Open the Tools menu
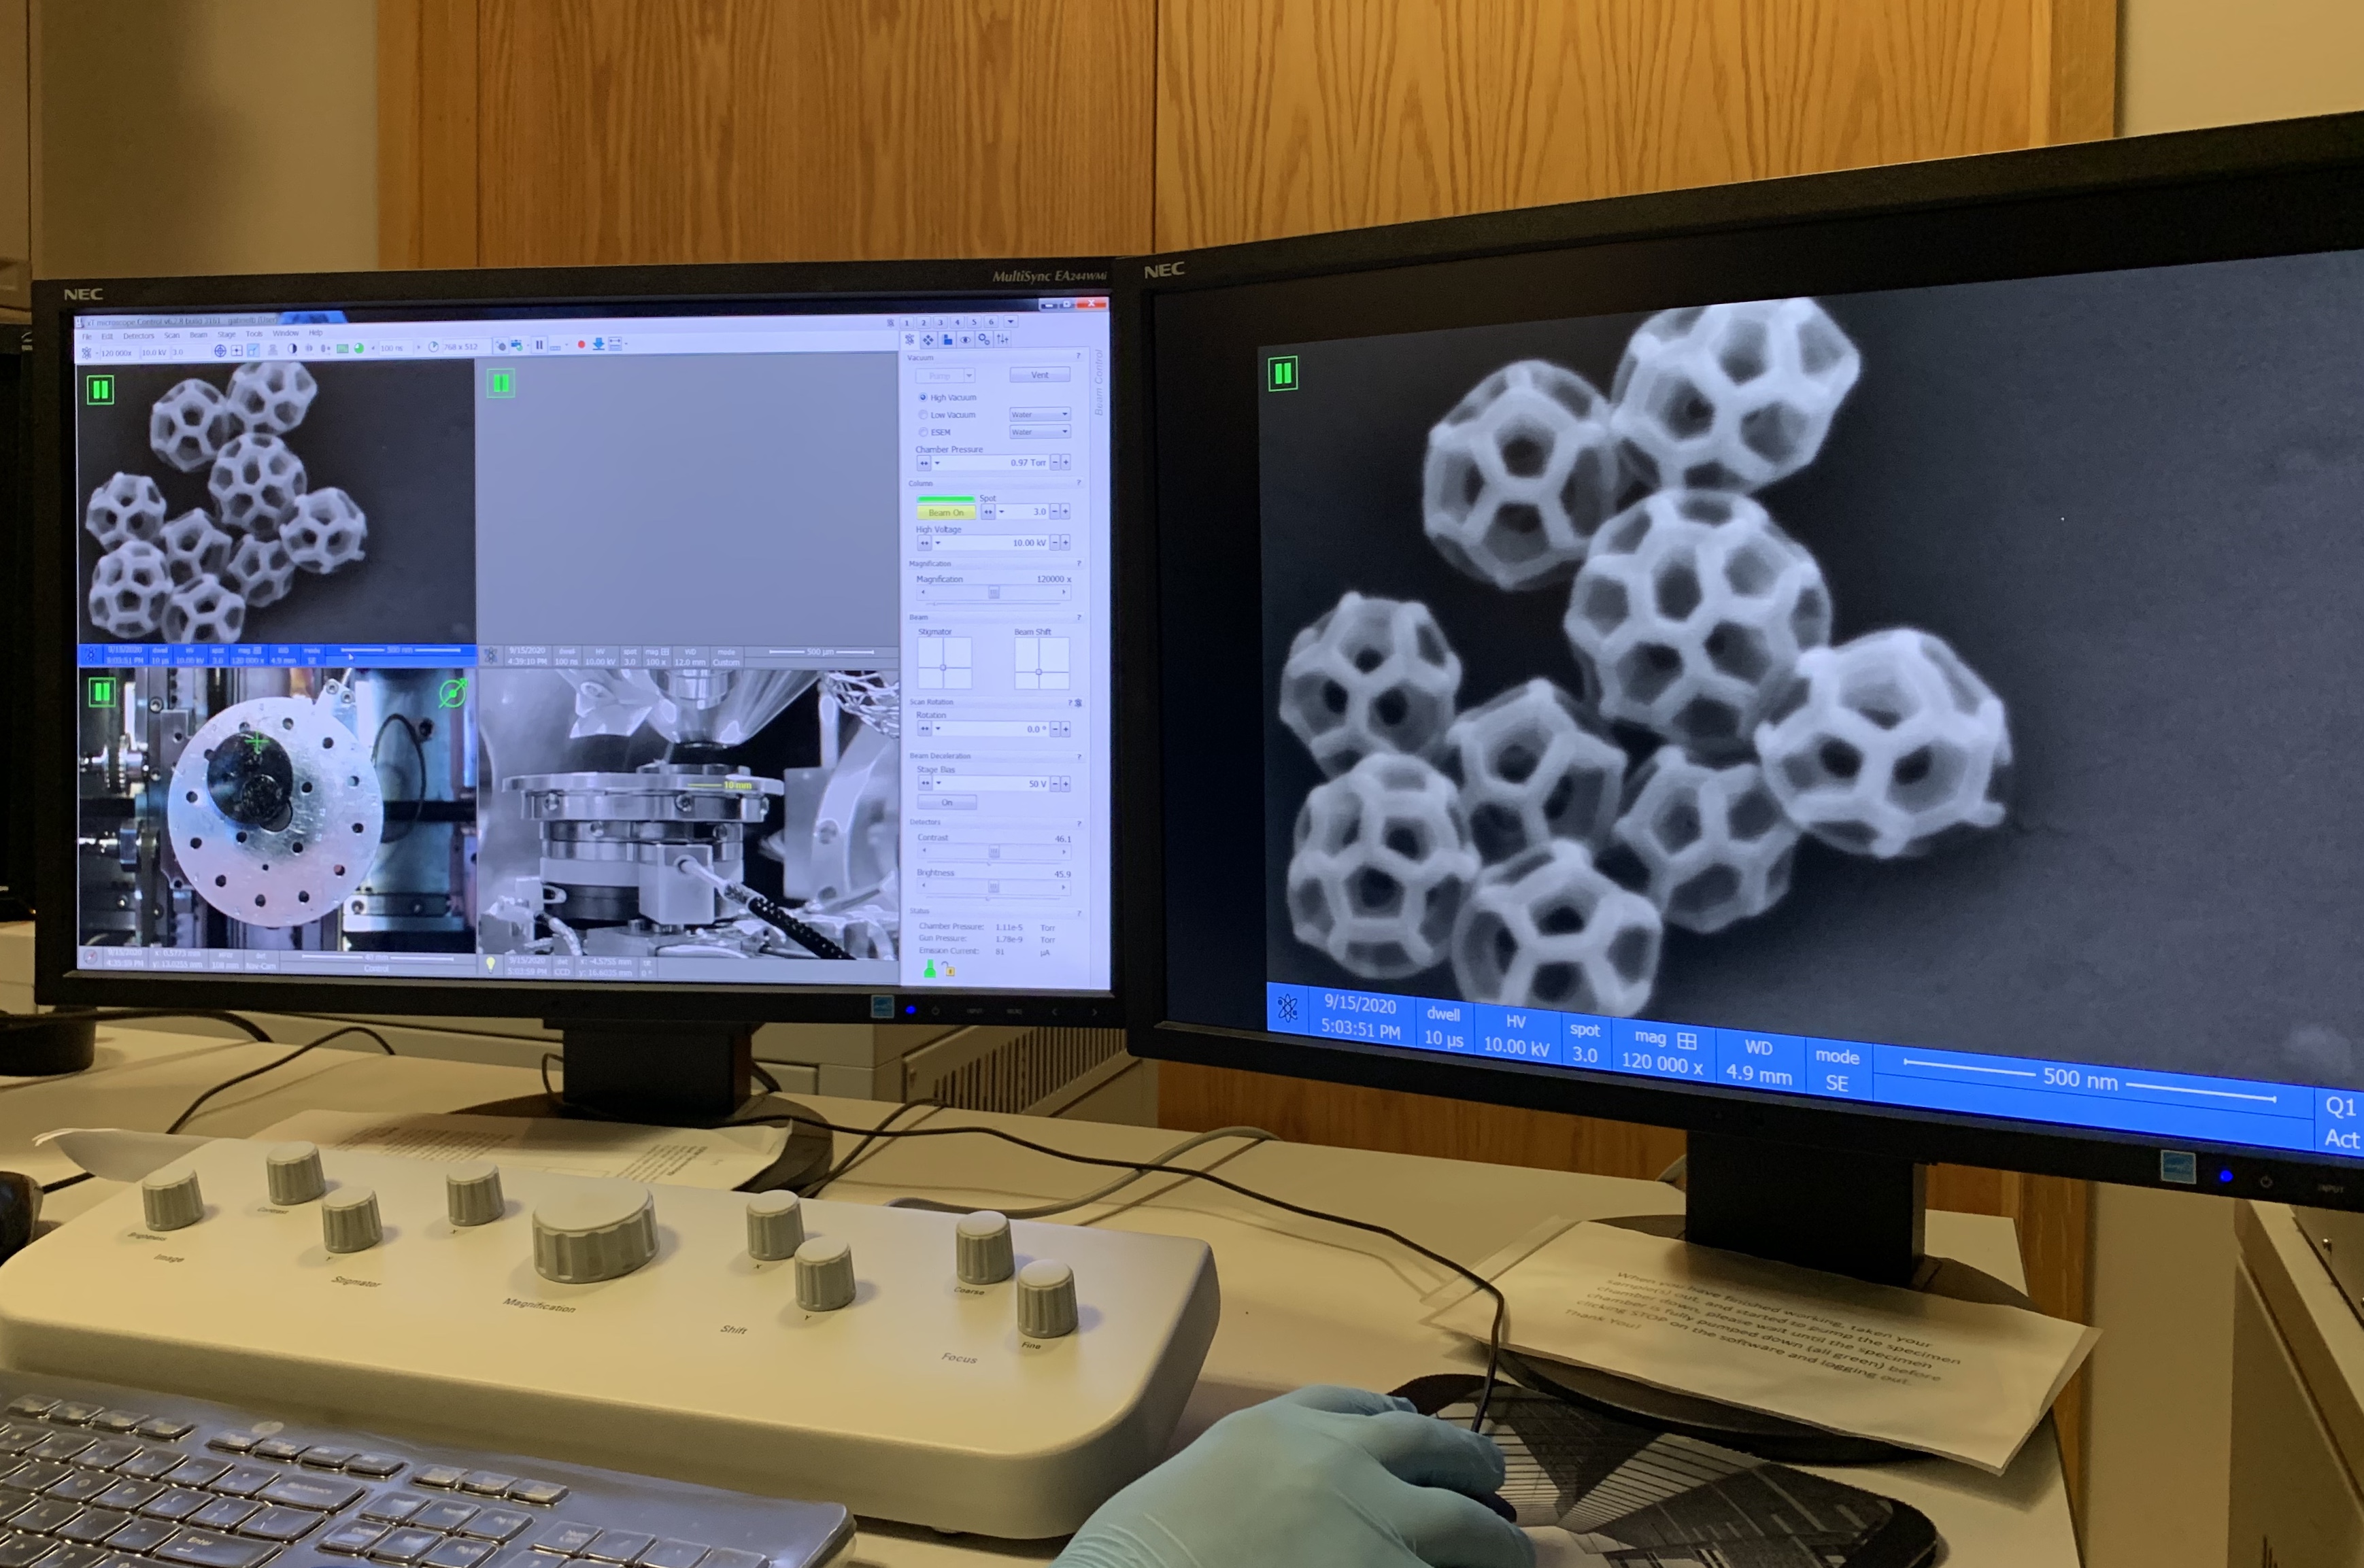 254,334
